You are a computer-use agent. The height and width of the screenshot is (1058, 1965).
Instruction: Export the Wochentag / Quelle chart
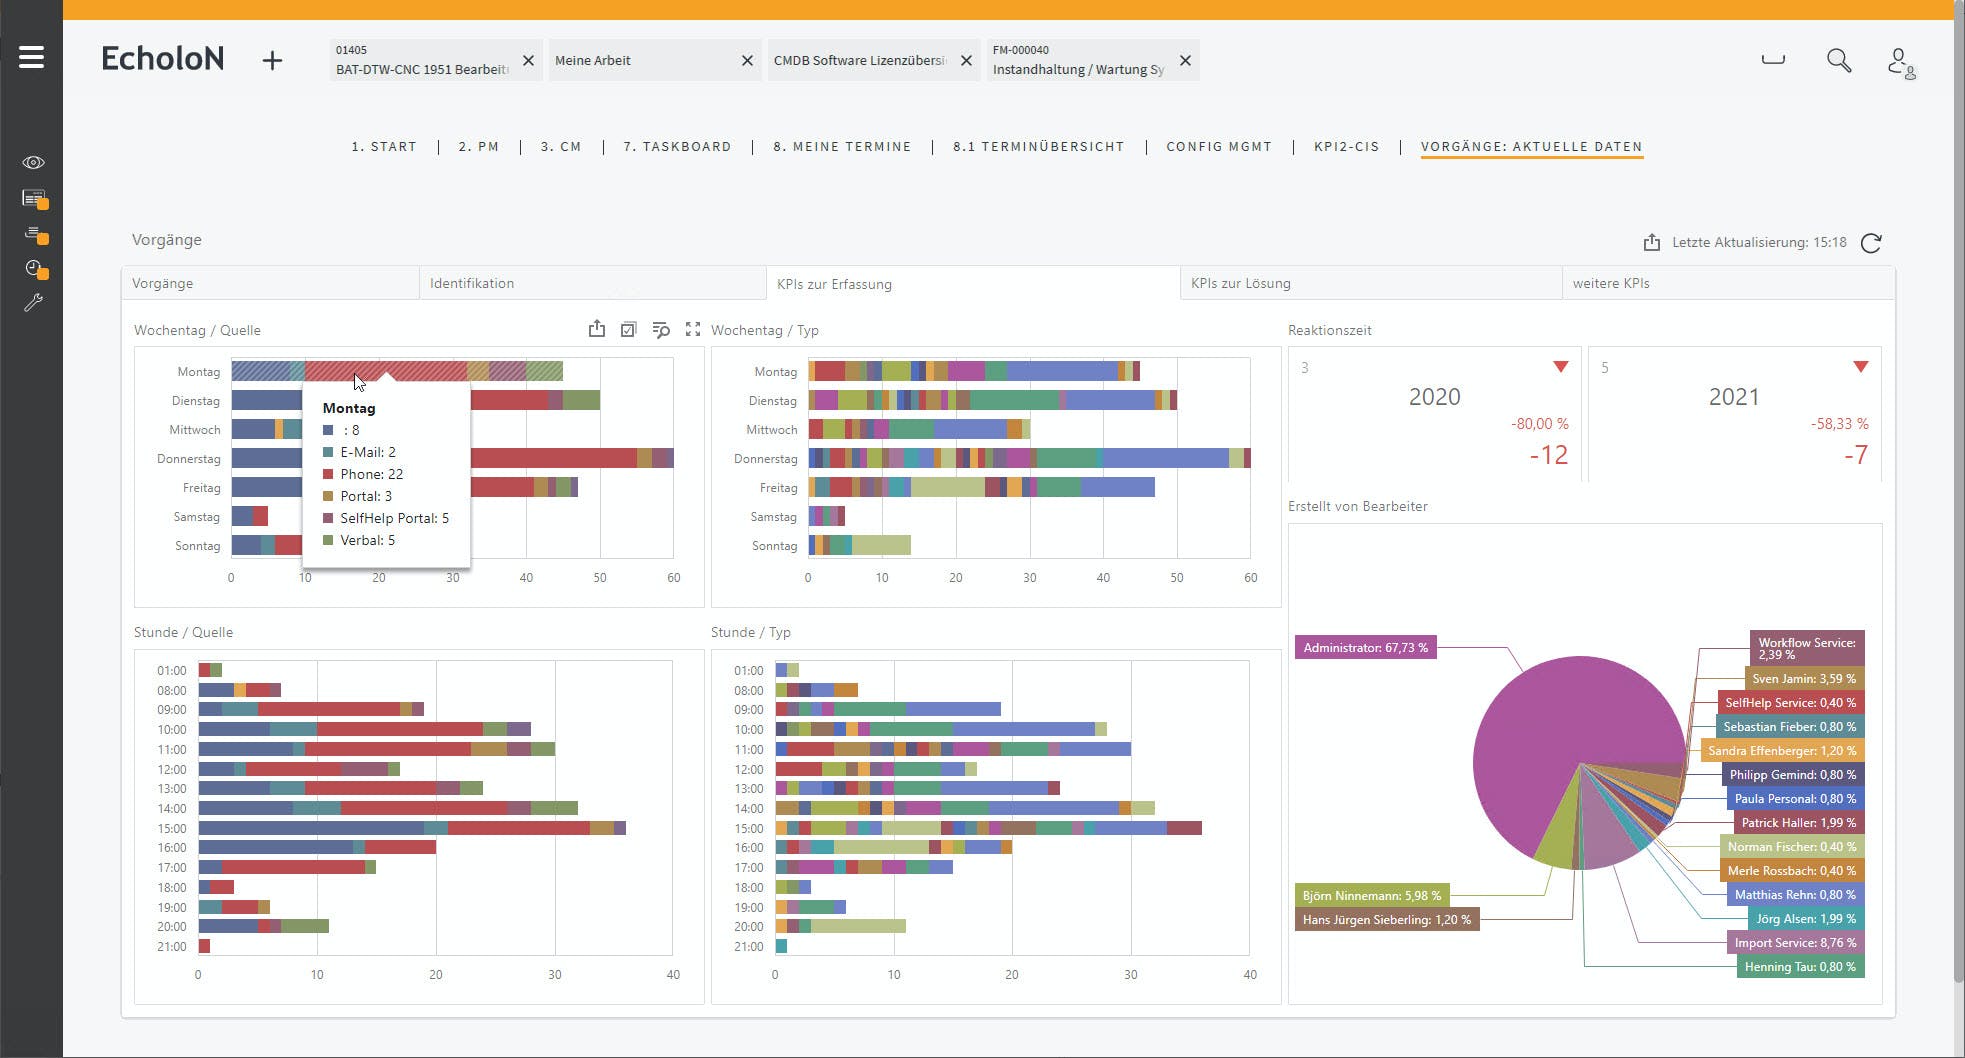click(596, 328)
